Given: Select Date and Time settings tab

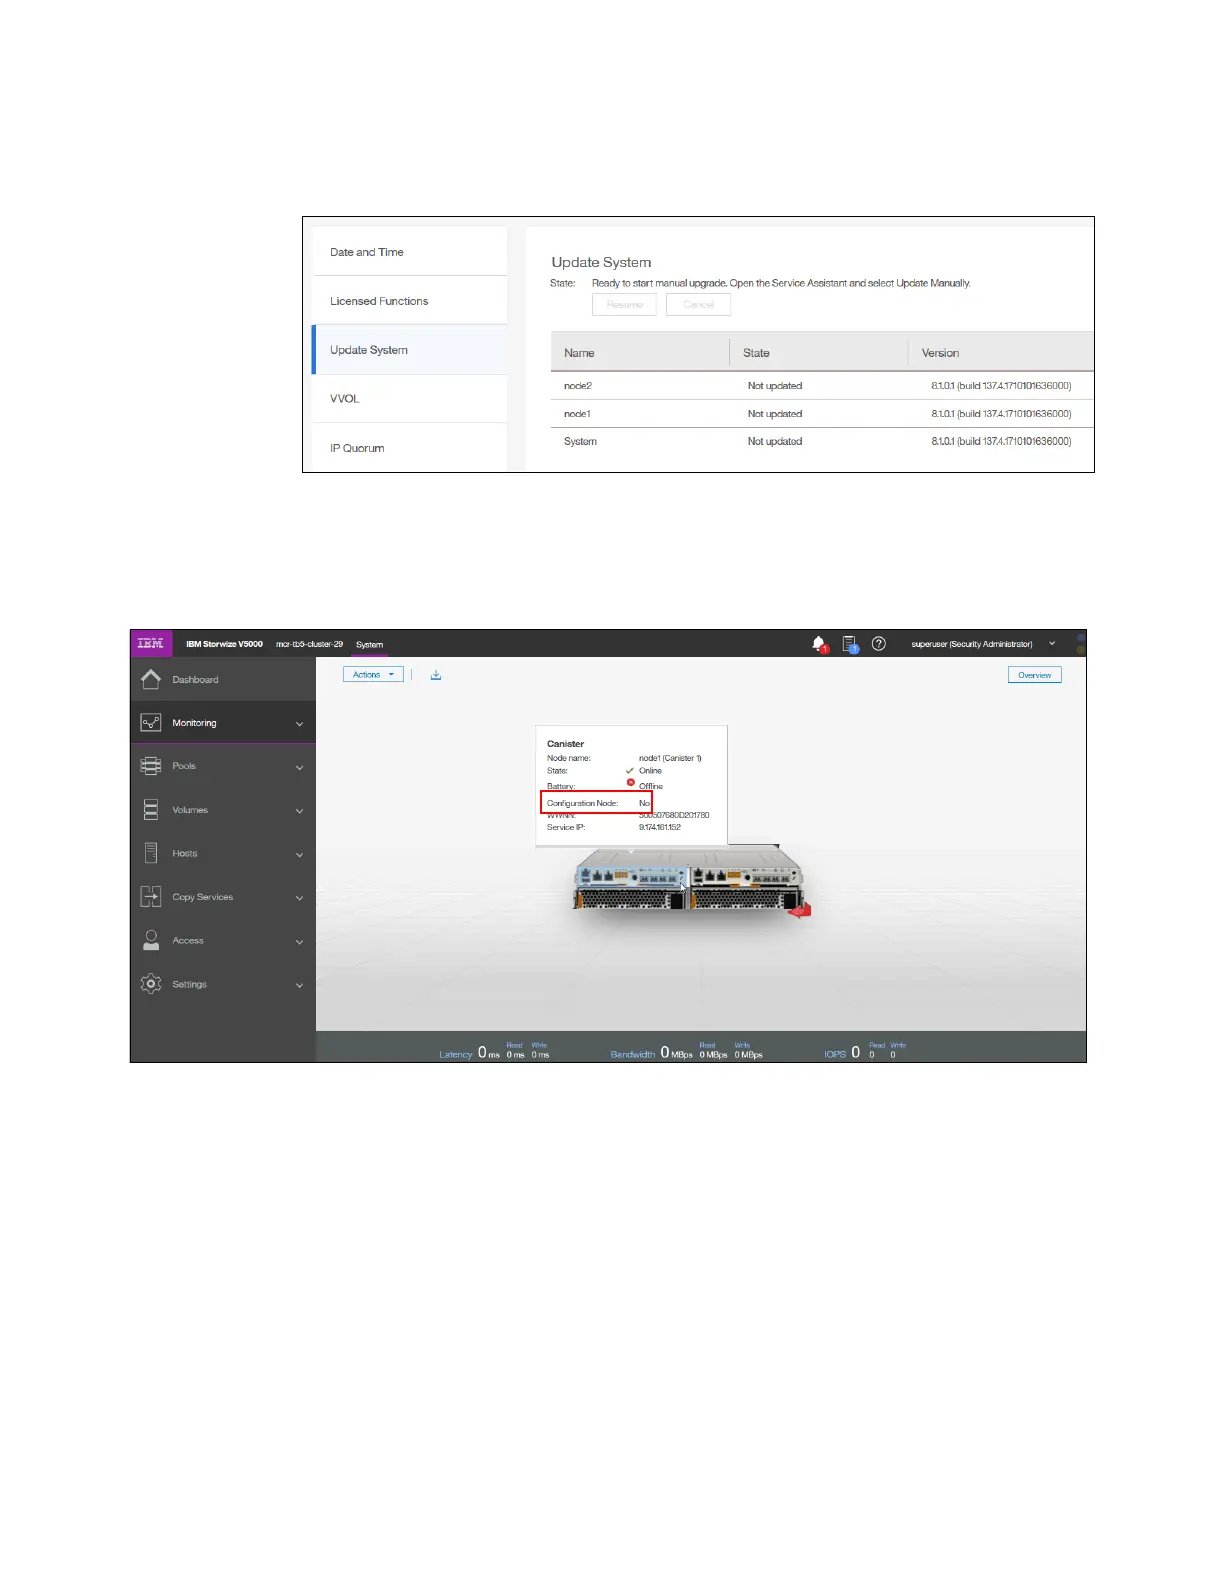Looking at the screenshot, I should 410,252.
